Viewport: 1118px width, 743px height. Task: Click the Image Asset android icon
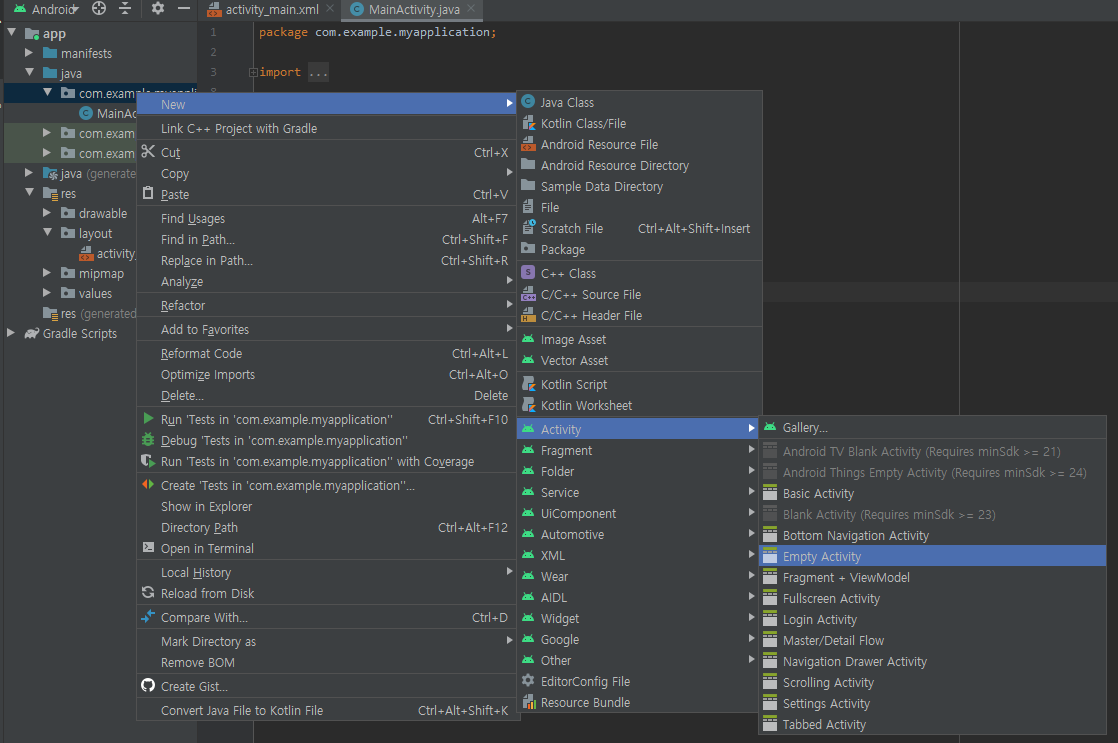[x=528, y=339]
